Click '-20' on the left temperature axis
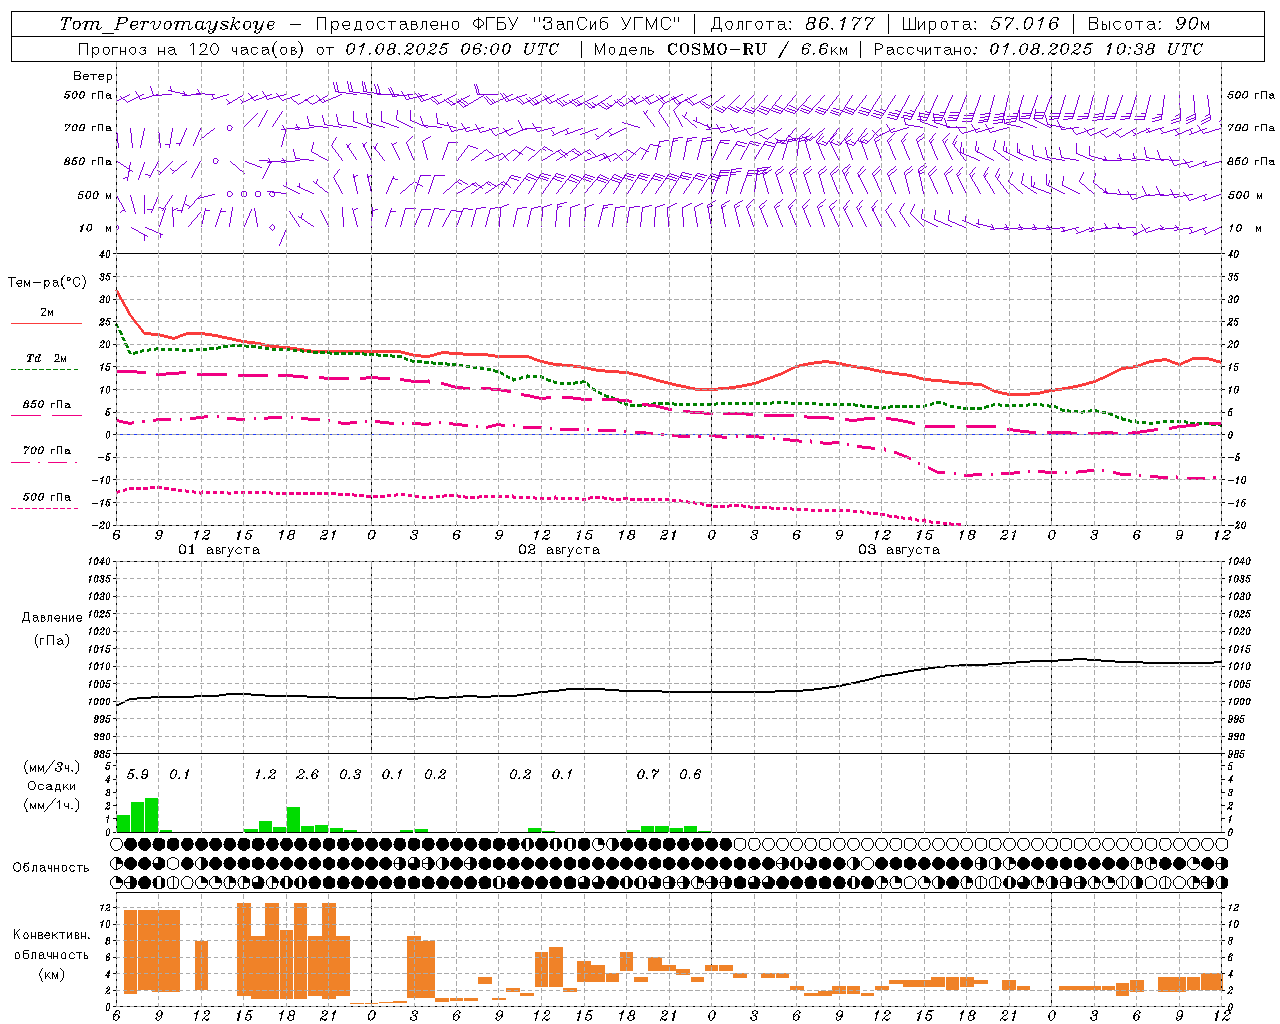Screen dimensions: 1280x1024 click(x=103, y=525)
